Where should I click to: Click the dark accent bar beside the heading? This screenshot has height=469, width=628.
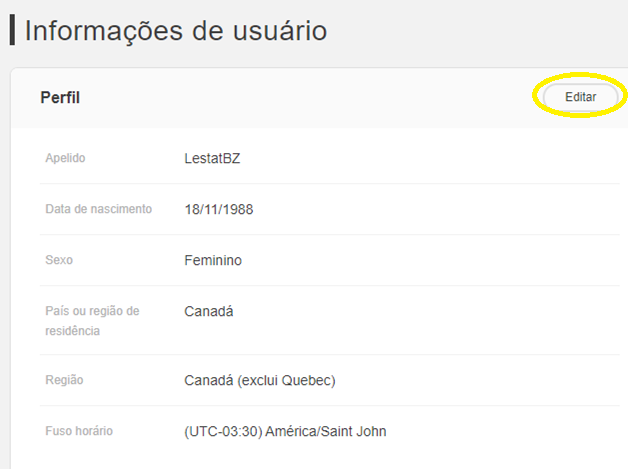[12, 30]
